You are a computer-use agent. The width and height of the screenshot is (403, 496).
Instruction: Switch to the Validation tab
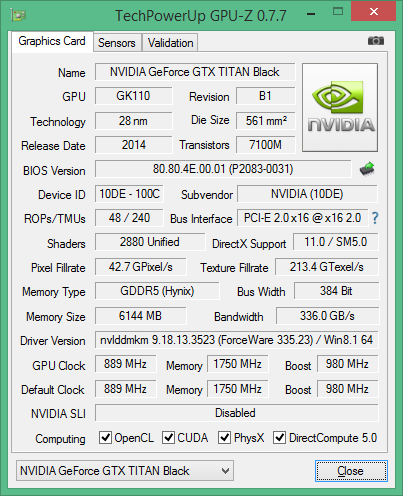pos(170,43)
